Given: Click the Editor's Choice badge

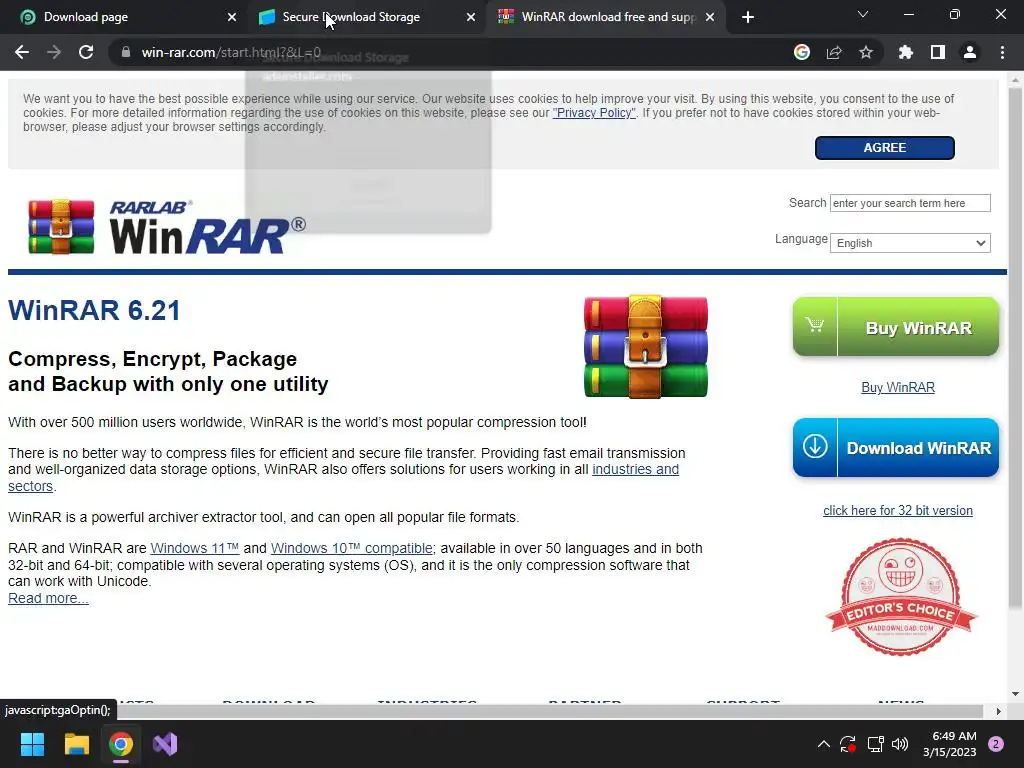Looking at the screenshot, I should point(901,597).
